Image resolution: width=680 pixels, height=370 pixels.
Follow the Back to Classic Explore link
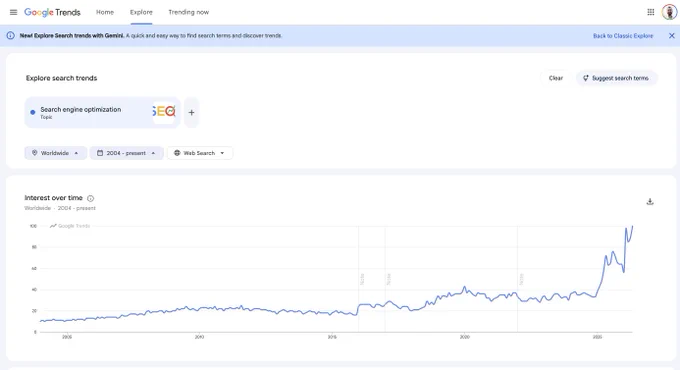coord(623,36)
